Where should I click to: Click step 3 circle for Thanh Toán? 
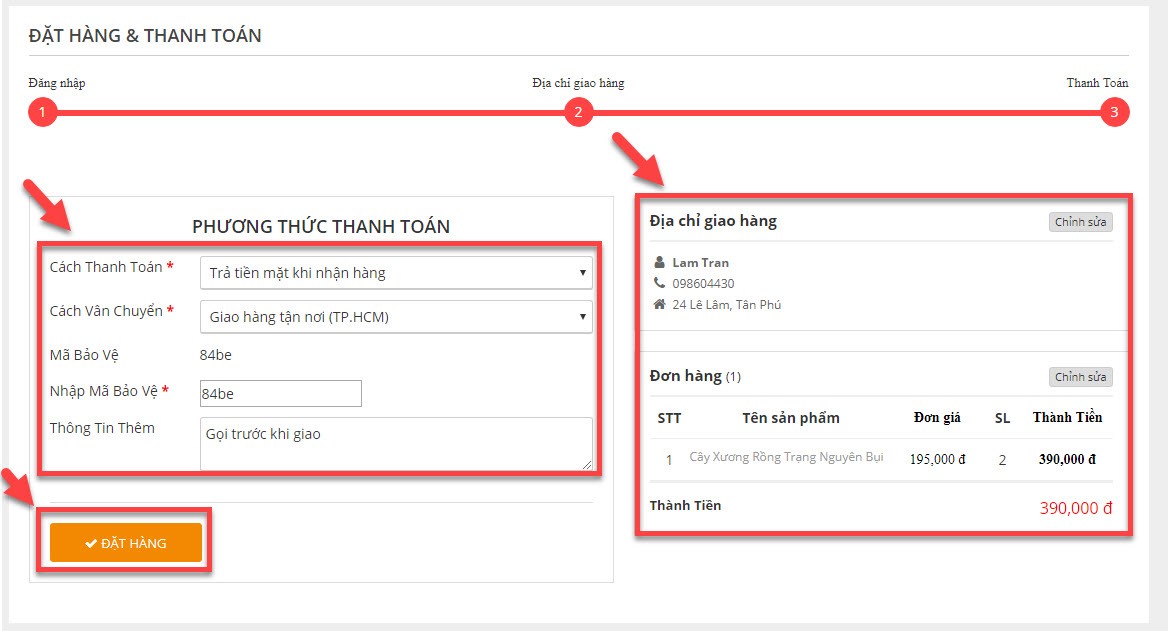pos(1114,112)
